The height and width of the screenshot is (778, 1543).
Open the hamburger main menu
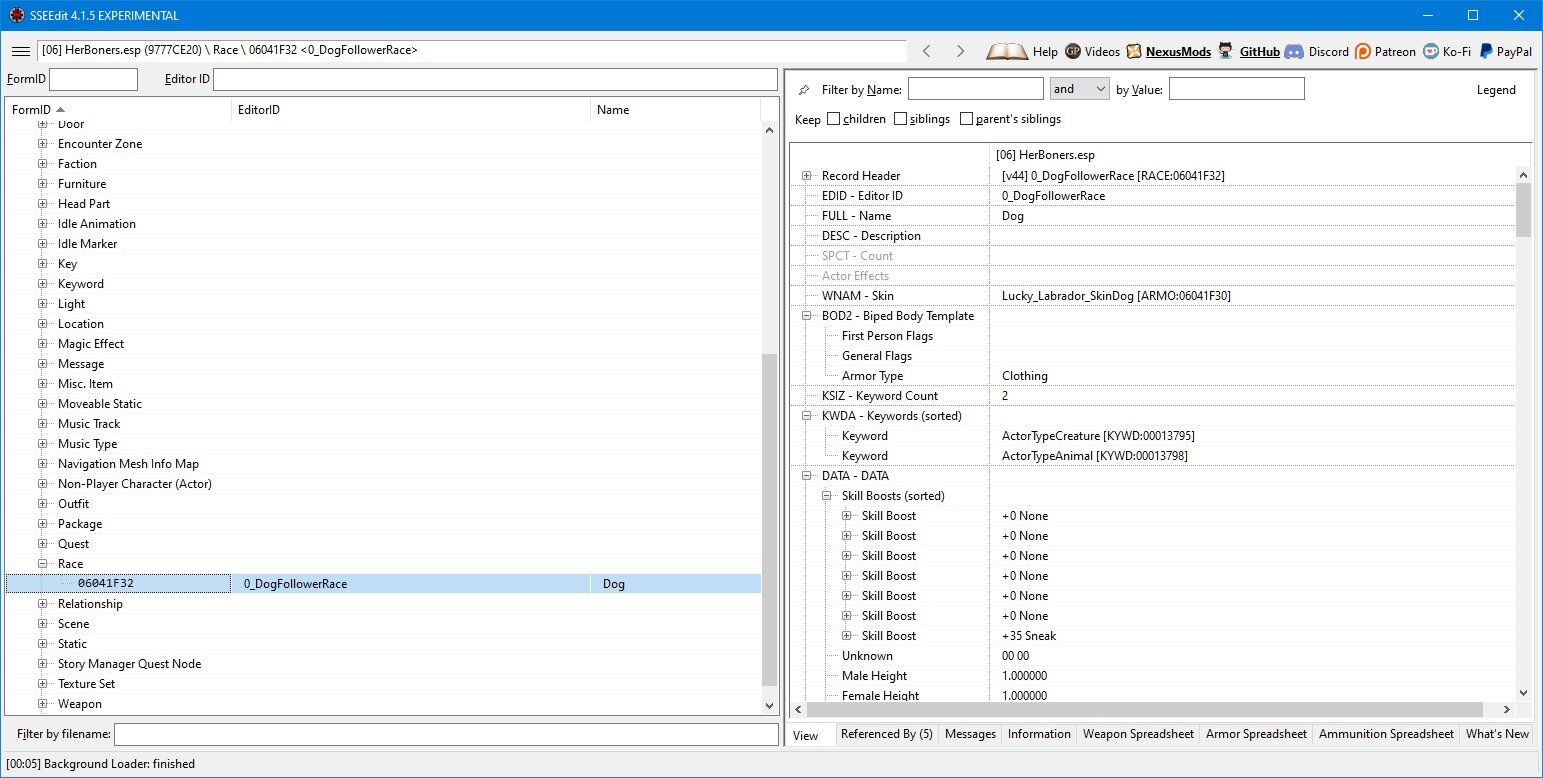coord(20,51)
